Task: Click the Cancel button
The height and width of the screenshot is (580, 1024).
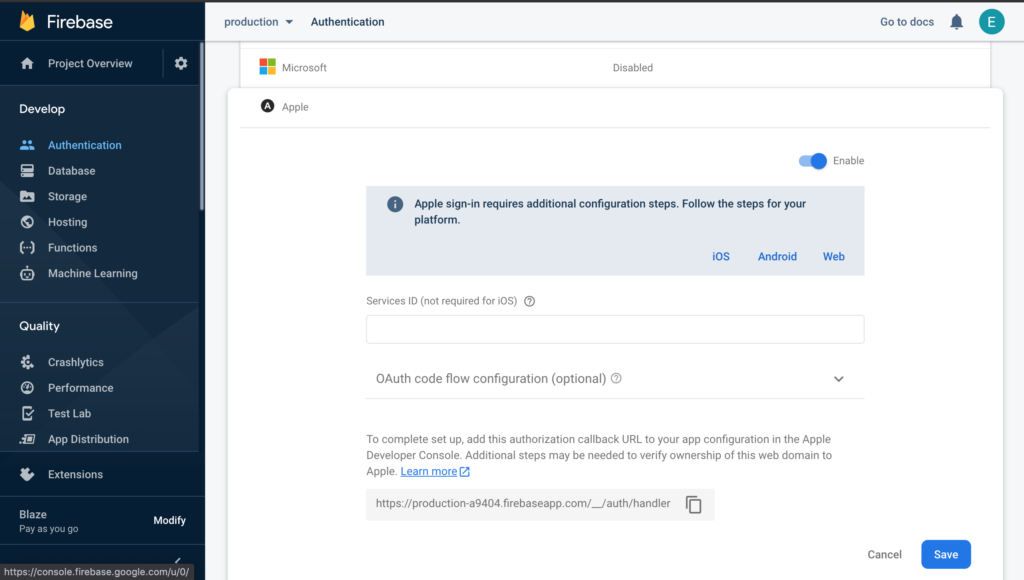Action: pos(884,554)
